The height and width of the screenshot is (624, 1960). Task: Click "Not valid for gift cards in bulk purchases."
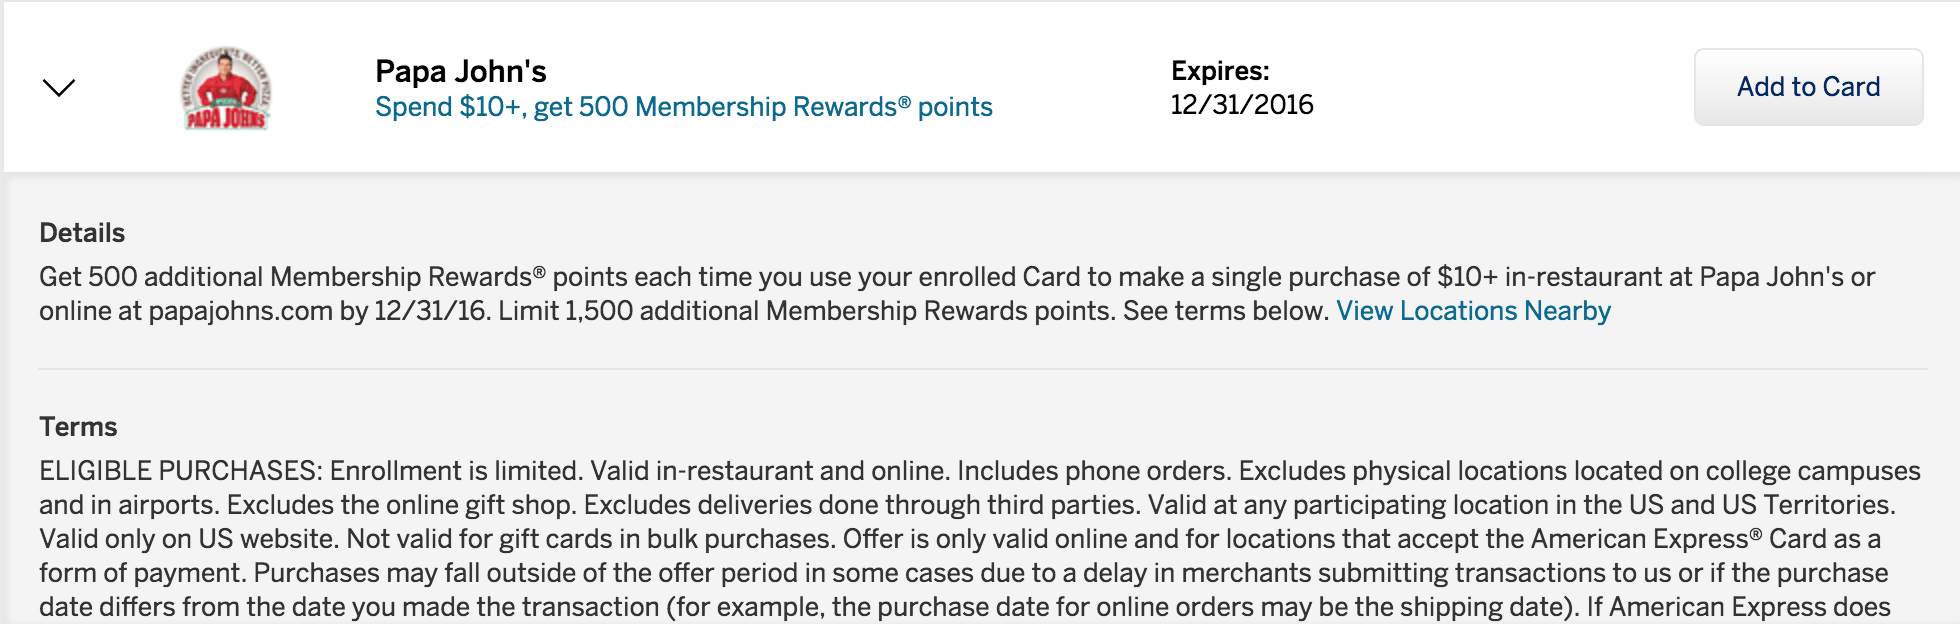click(589, 539)
